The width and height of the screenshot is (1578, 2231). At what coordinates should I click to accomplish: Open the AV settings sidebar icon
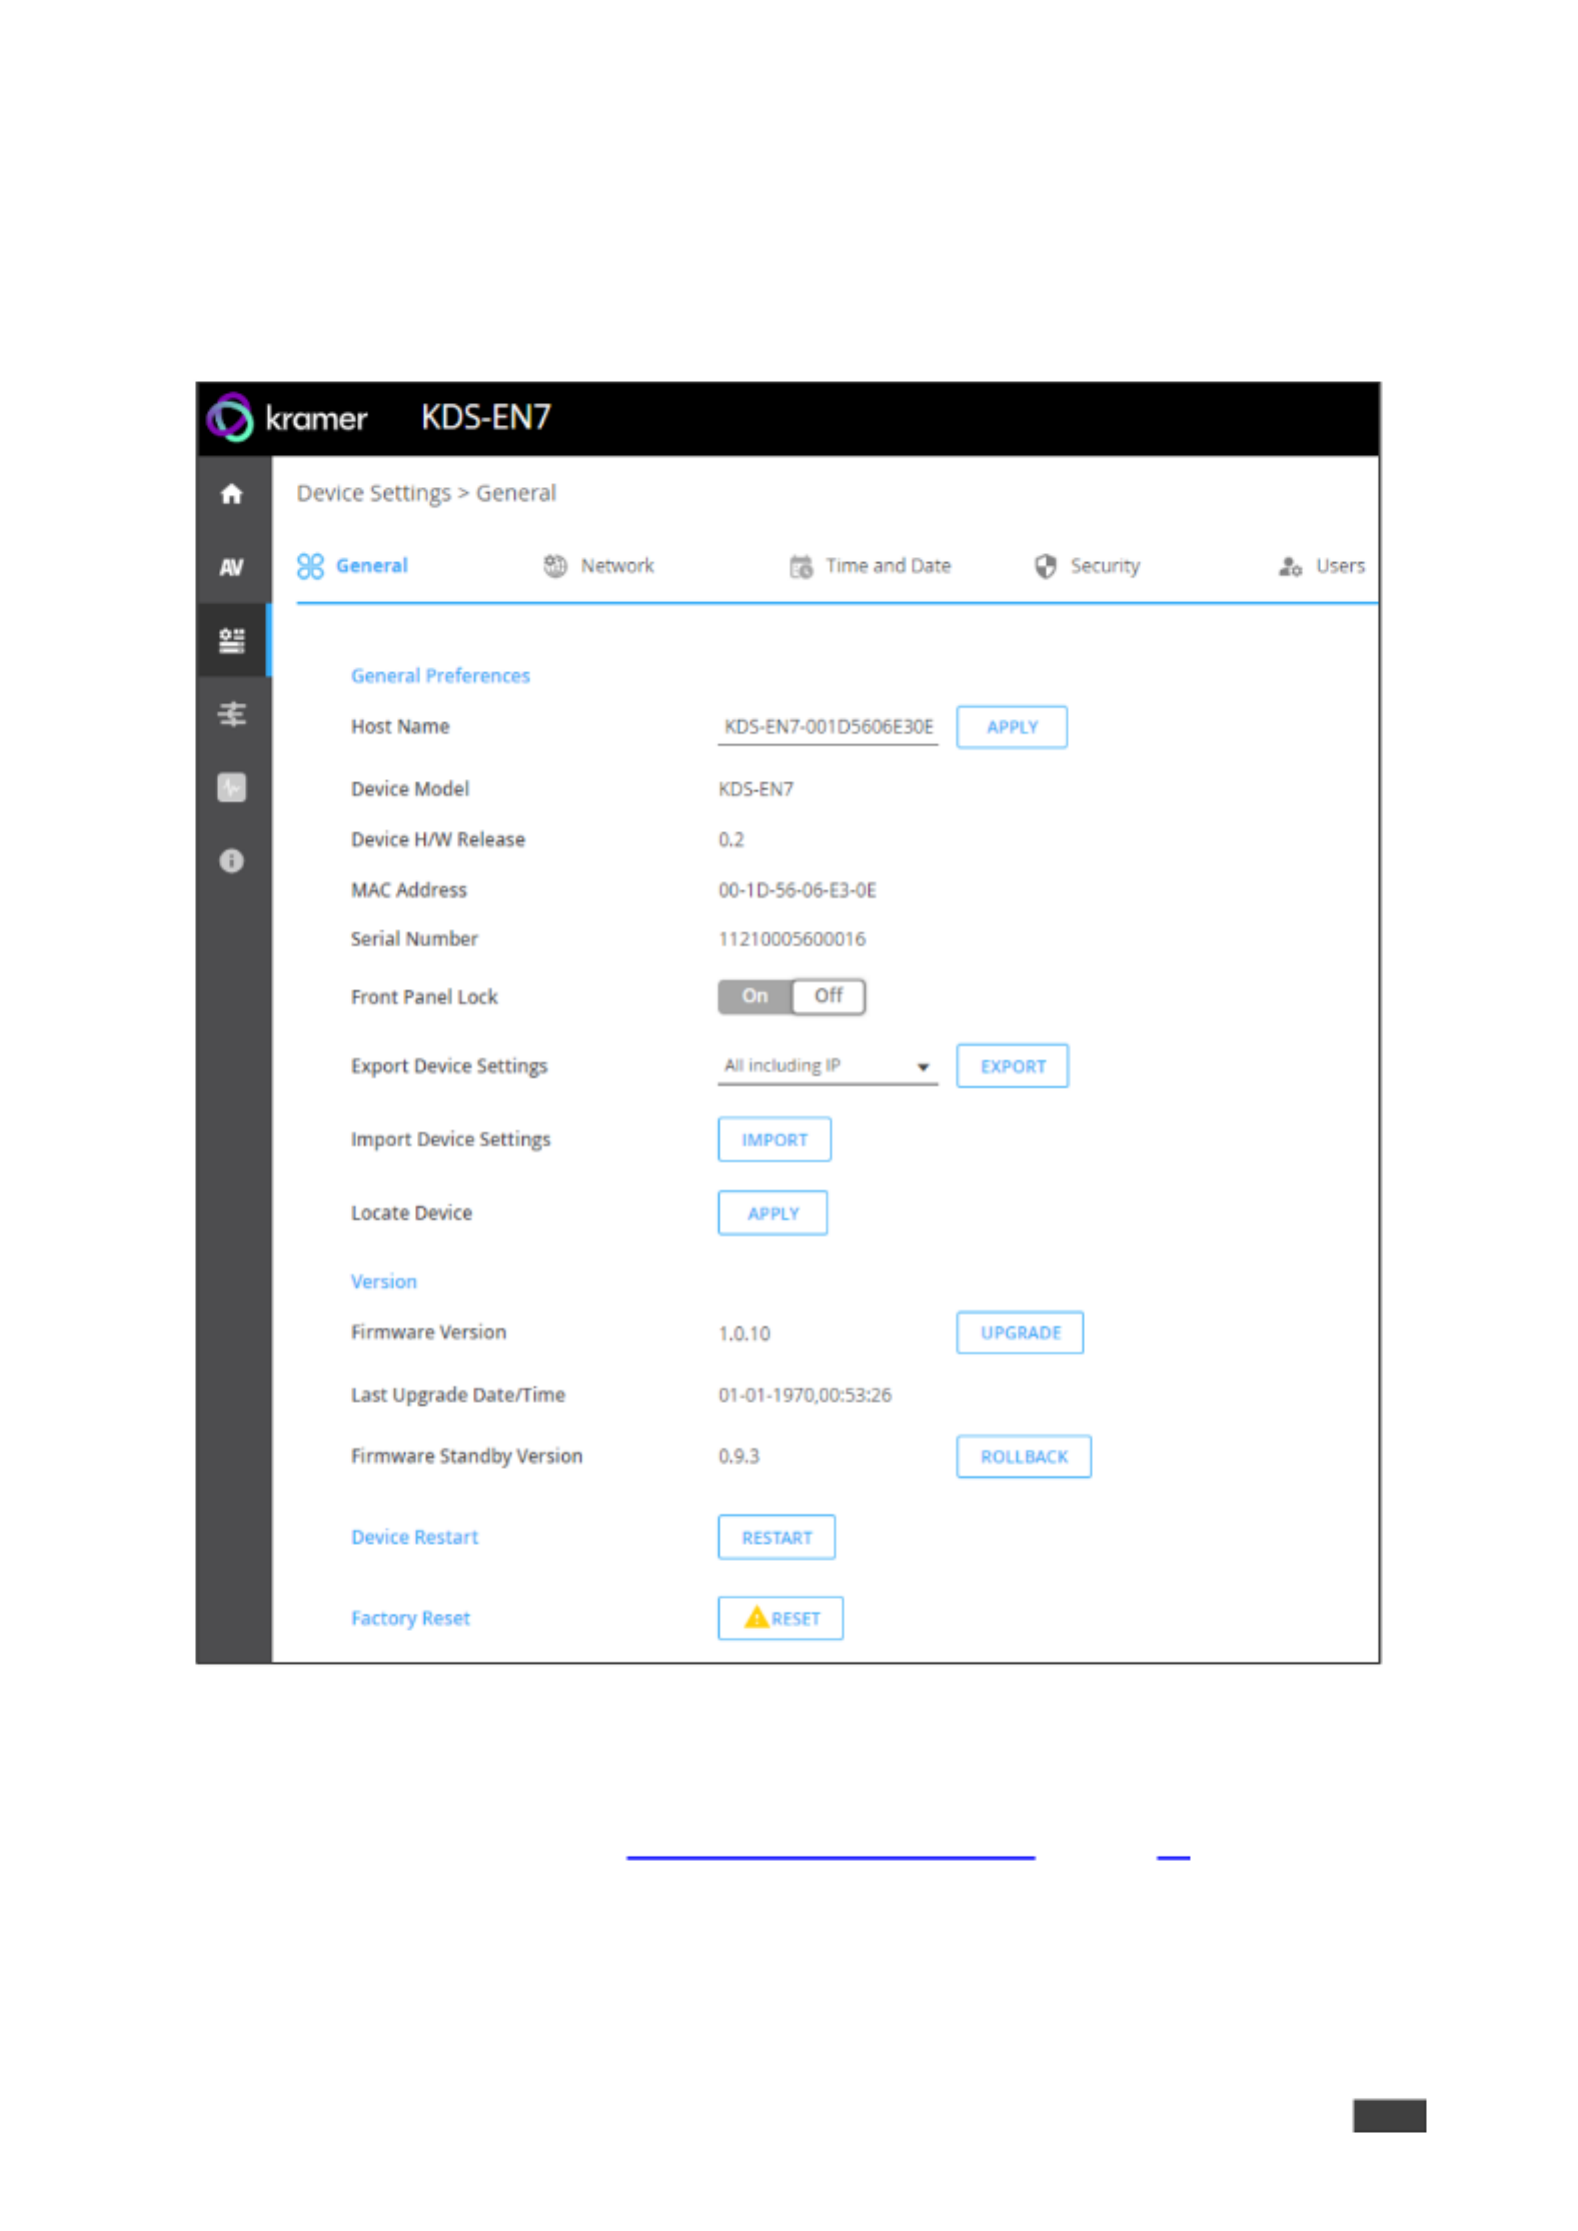point(232,568)
